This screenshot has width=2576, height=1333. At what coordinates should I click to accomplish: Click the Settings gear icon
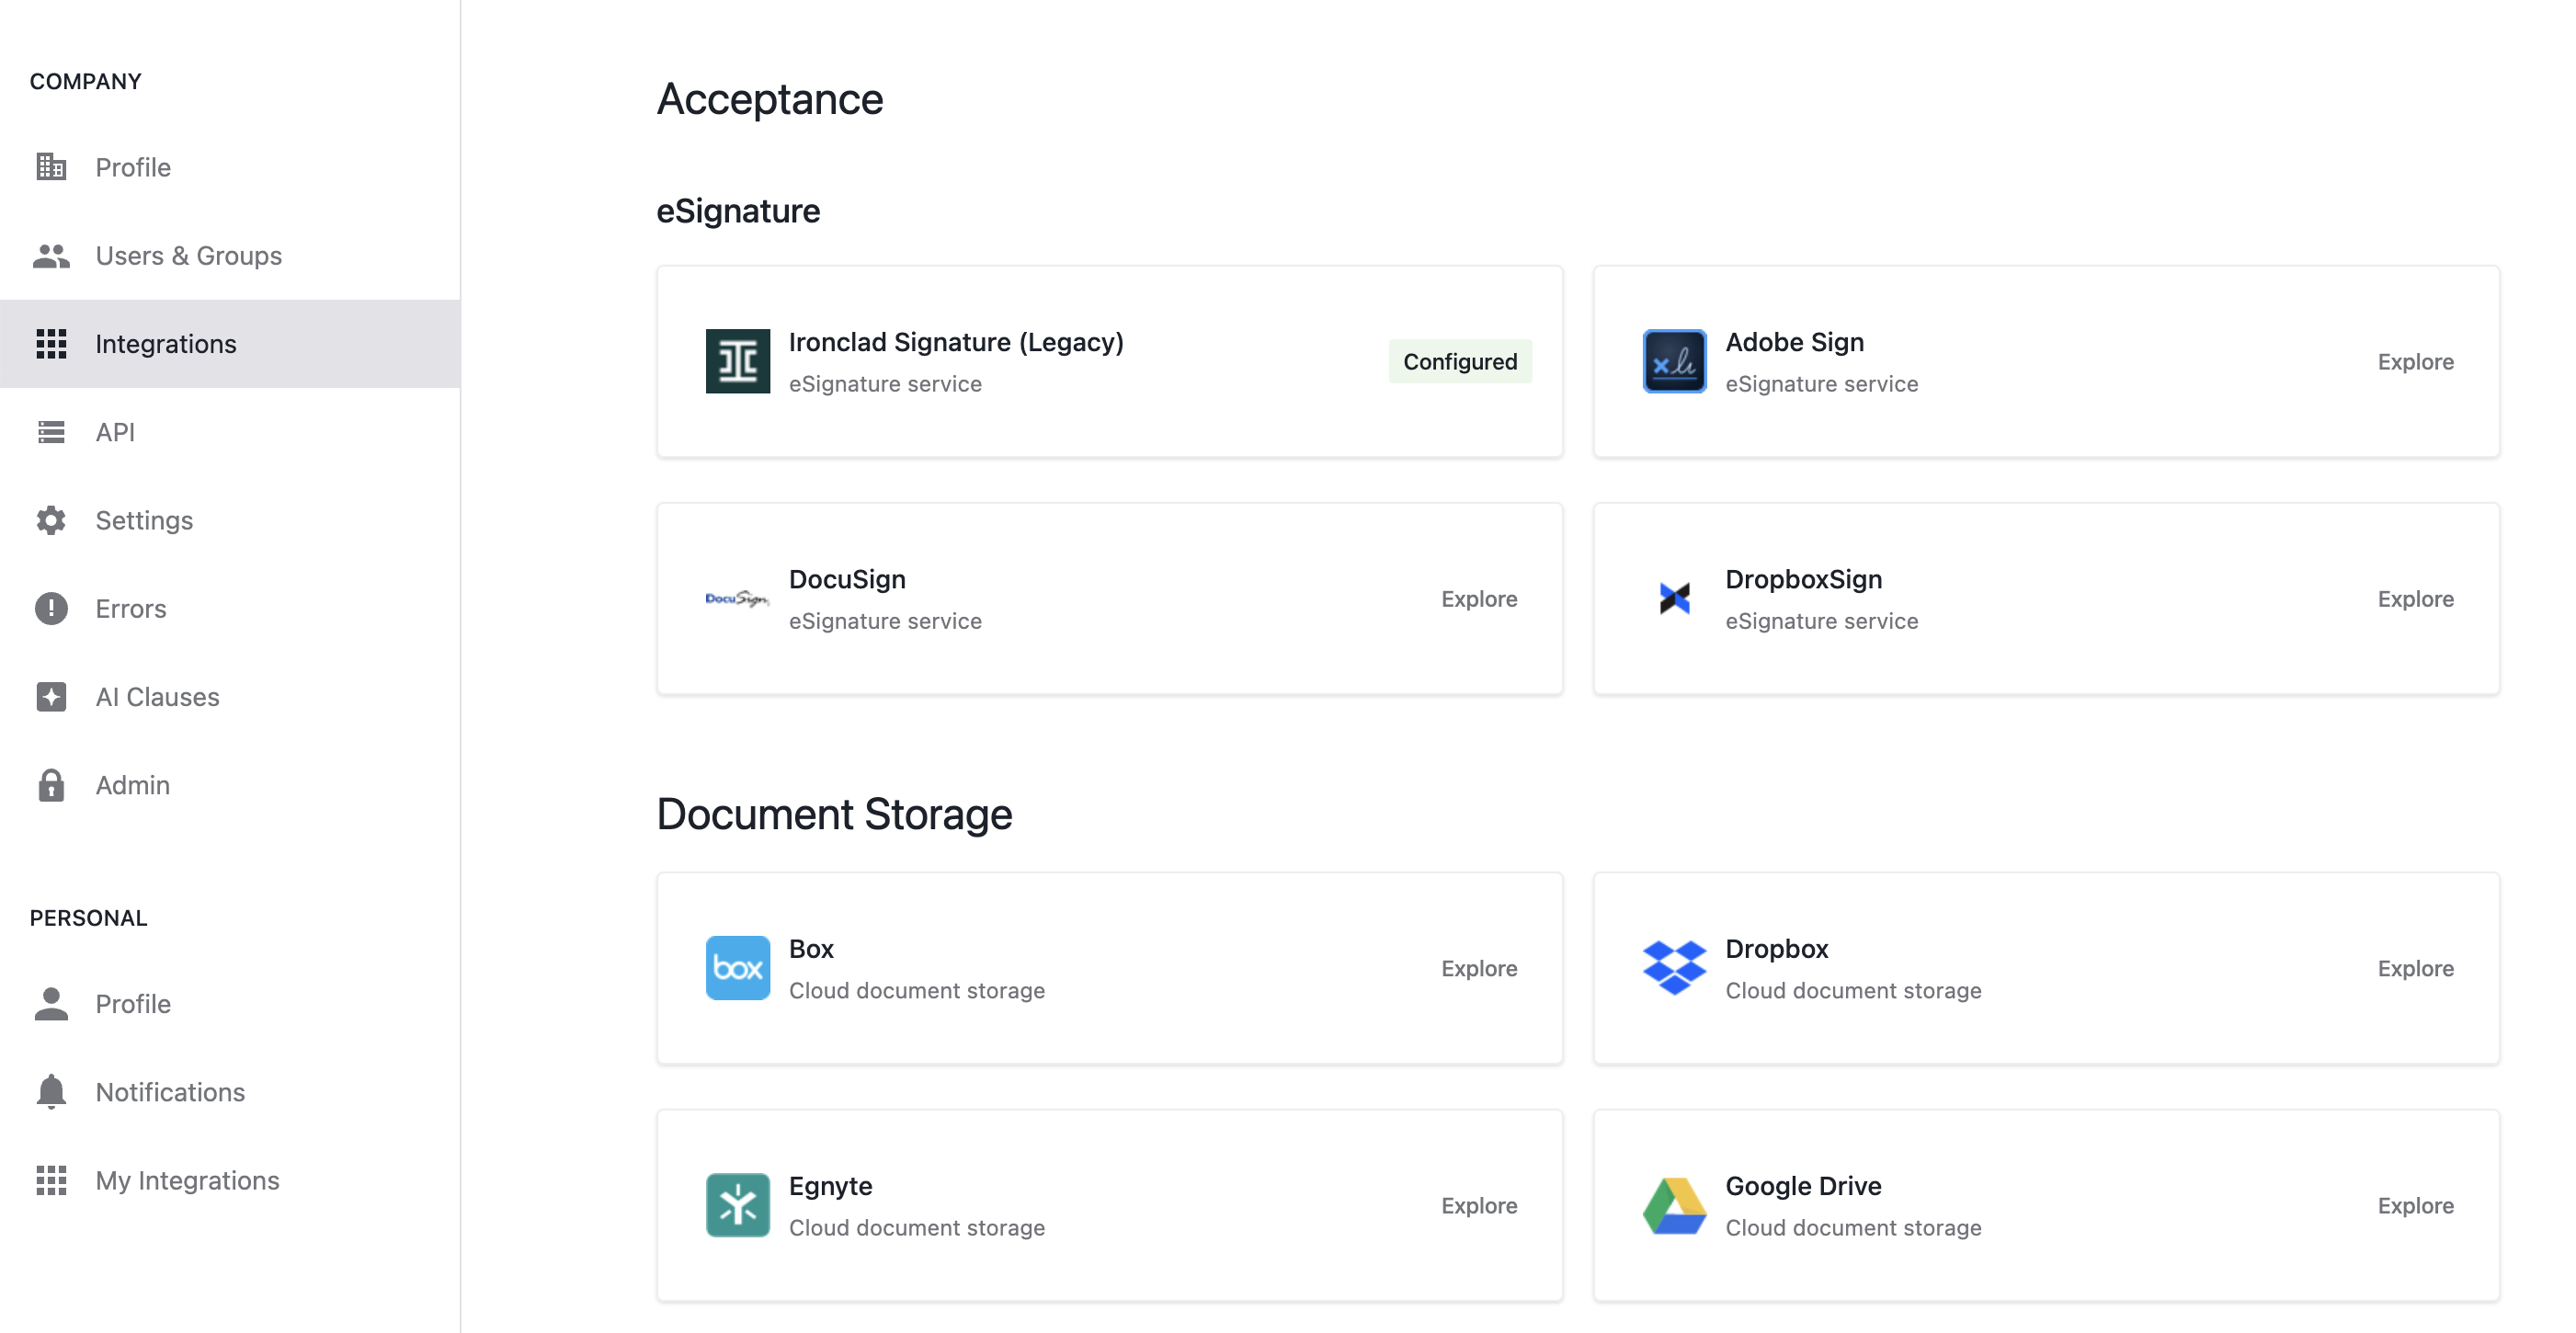(x=51, y=520)
